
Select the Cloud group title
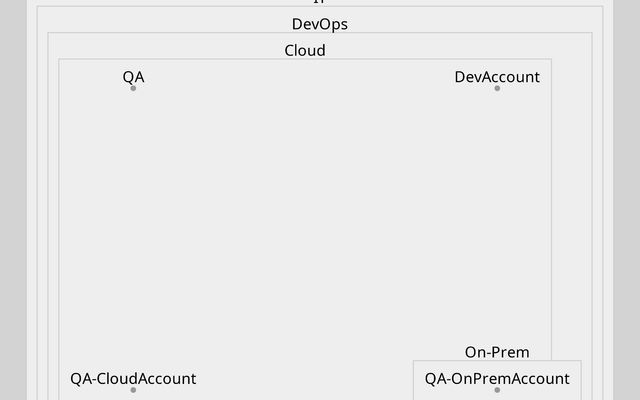pos(305,50)
